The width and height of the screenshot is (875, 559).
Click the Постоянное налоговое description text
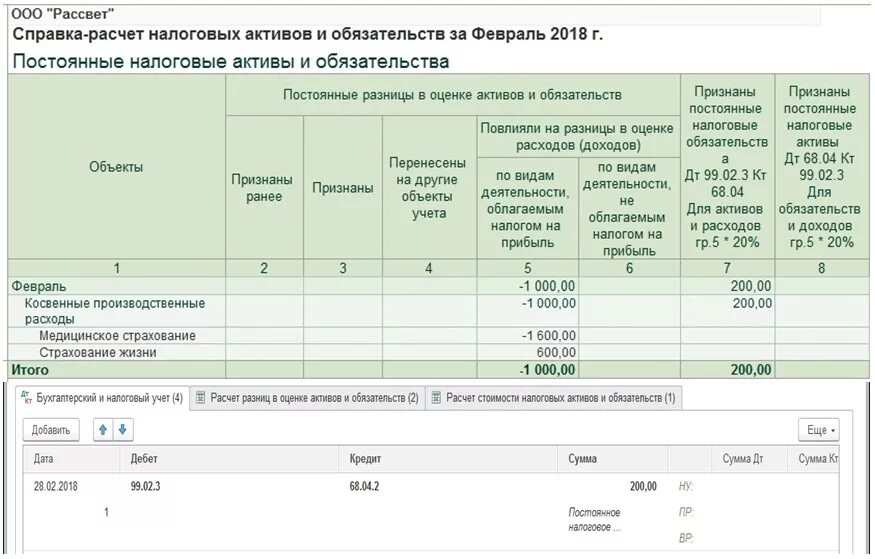click(594, 519)
